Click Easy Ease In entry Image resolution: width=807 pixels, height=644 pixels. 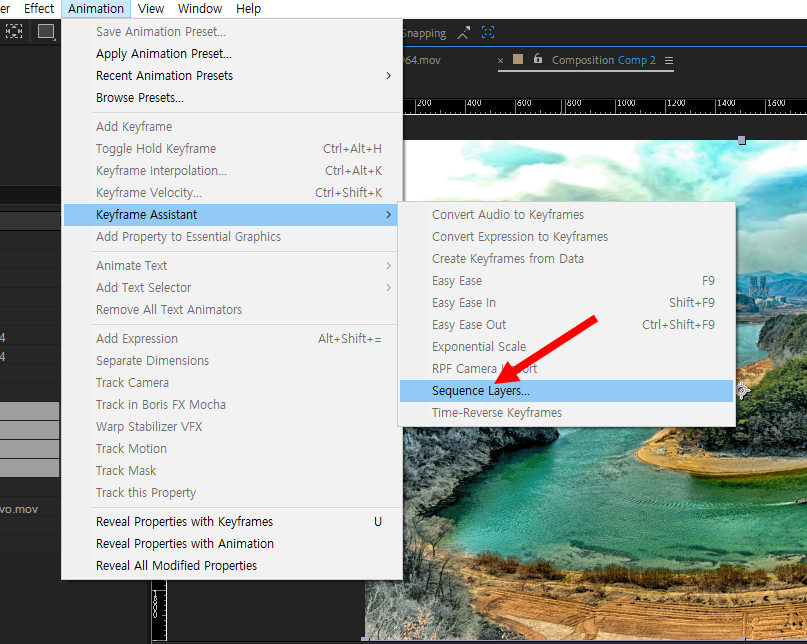click(x=567, y=303)
